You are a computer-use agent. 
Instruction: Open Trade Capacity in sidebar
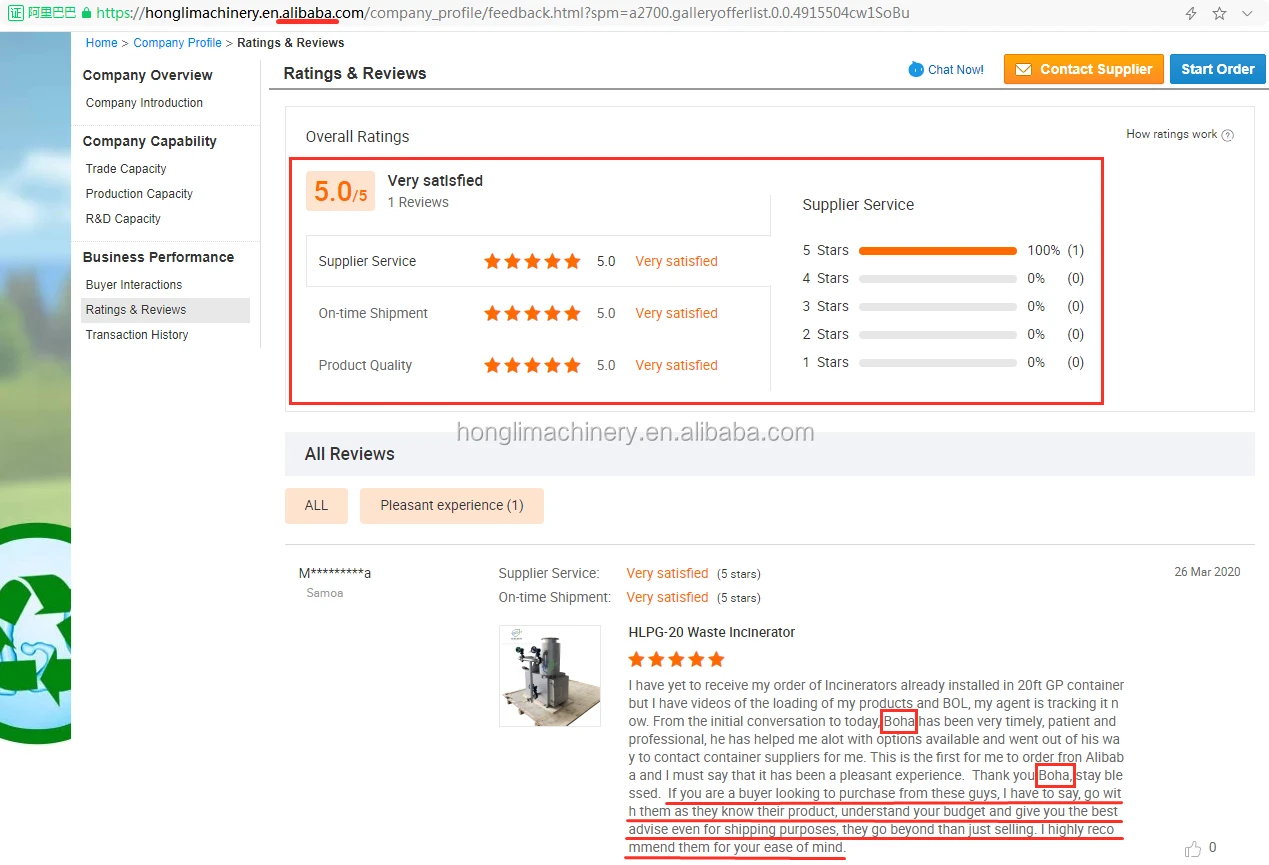pos(126,169)
